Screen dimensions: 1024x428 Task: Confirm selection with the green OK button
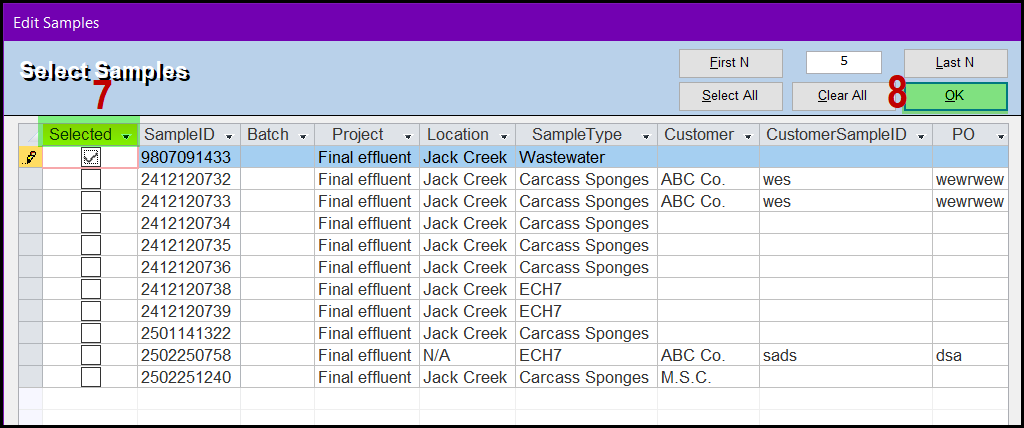pos(955,96)
